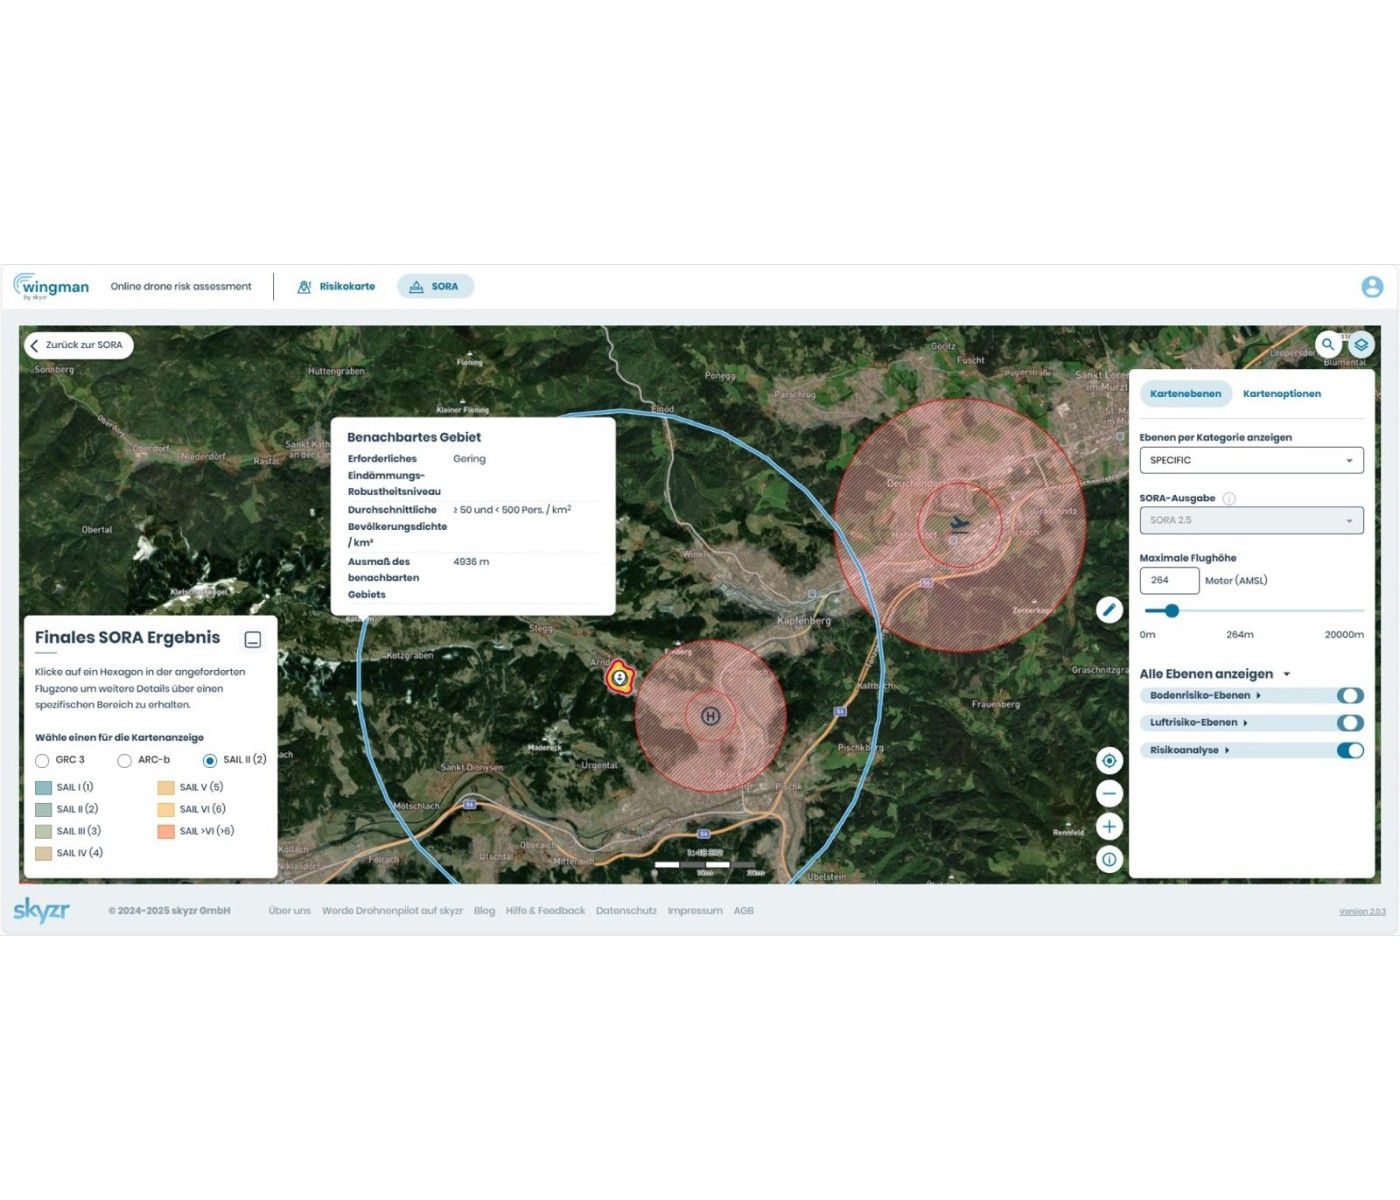The height and width of the screenshot is (1200, 1400).
Task: Zoom in using the plus icon
Action: (1109, 827)
